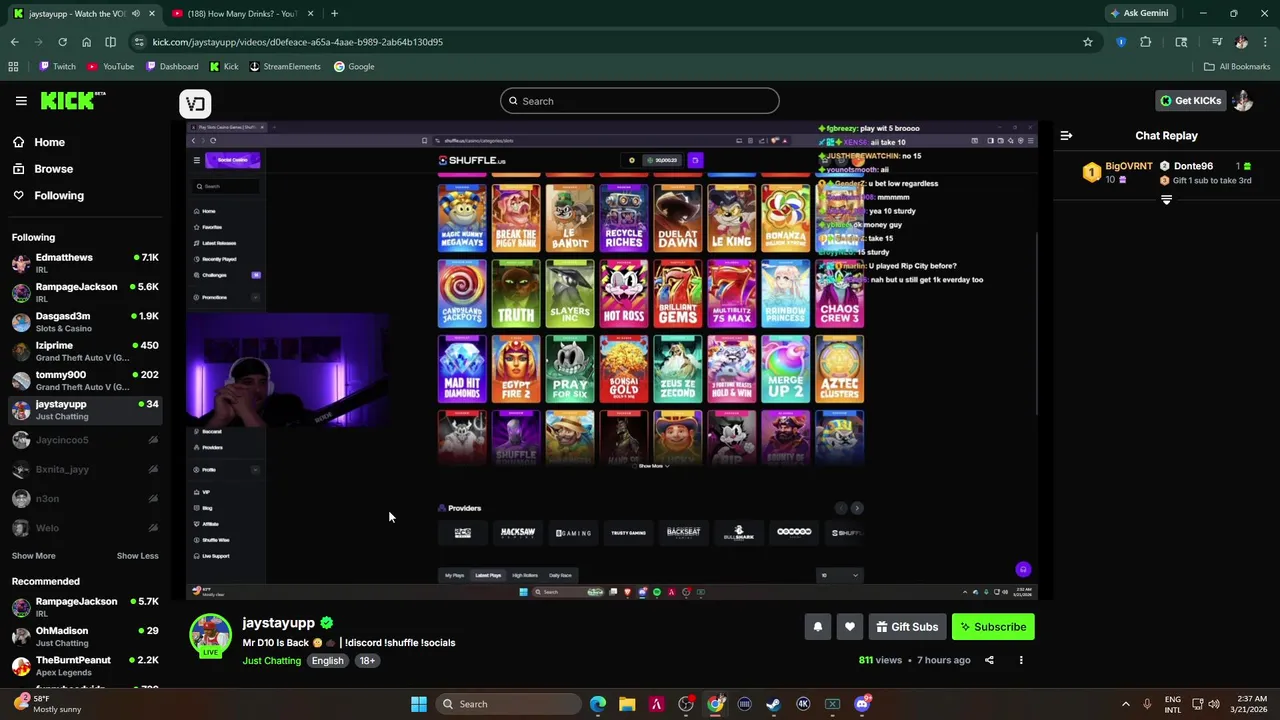Open File Explorer from taskbar
This screenshot has width=1280, height=720.
tap(627, 704)
